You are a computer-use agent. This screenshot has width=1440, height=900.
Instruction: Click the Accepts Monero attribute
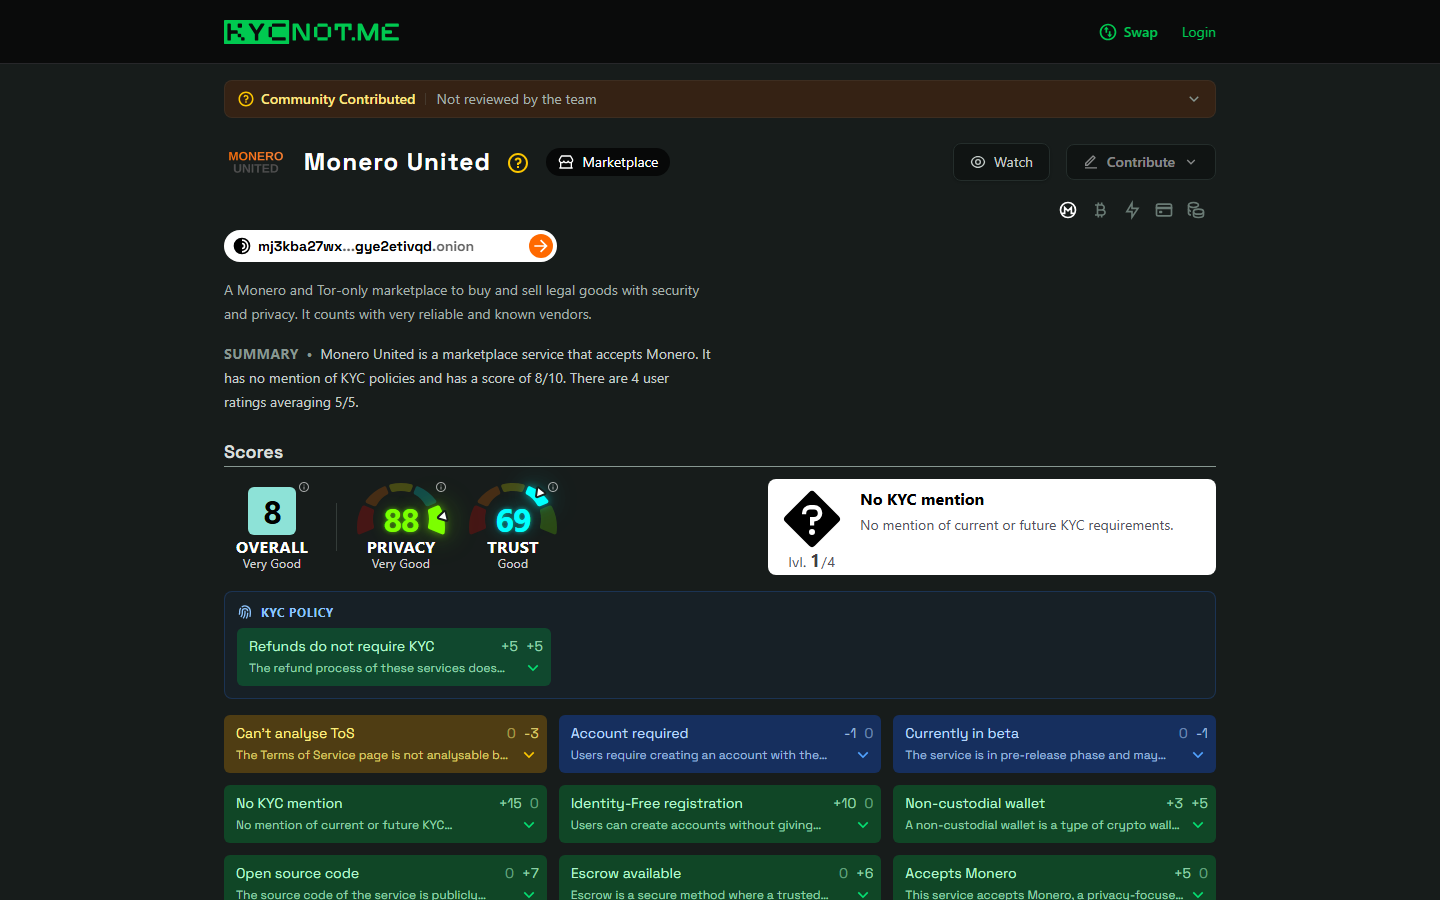click(1054, 878)
